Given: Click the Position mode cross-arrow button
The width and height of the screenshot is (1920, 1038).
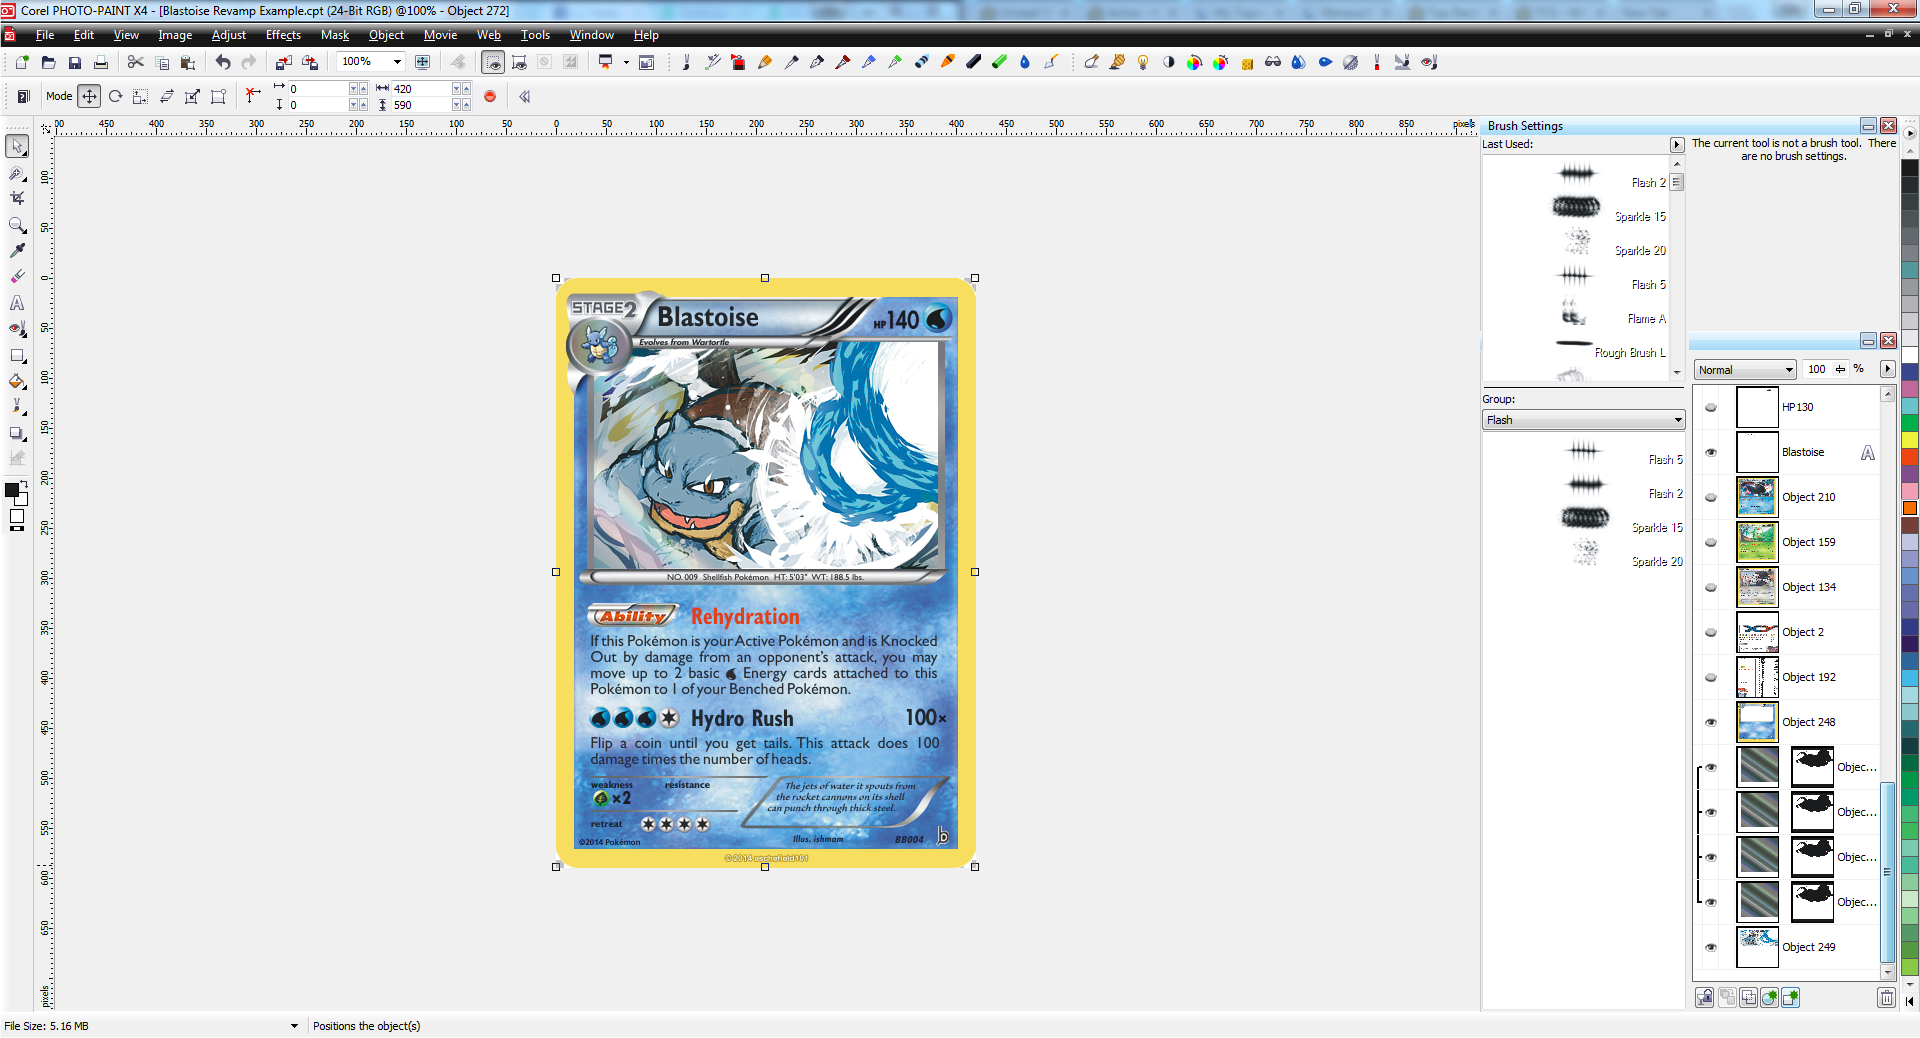Looking at the screenshot, I should click(x=89, y=96).
